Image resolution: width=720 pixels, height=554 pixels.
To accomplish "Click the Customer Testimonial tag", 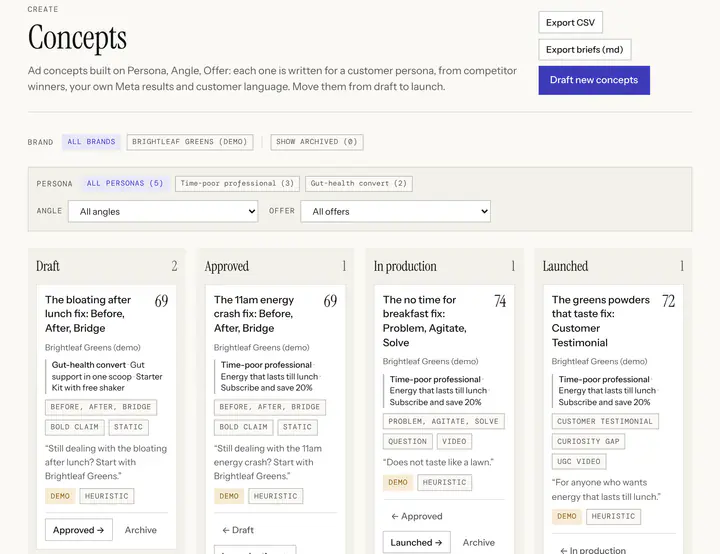I will (x=605, y=421).
